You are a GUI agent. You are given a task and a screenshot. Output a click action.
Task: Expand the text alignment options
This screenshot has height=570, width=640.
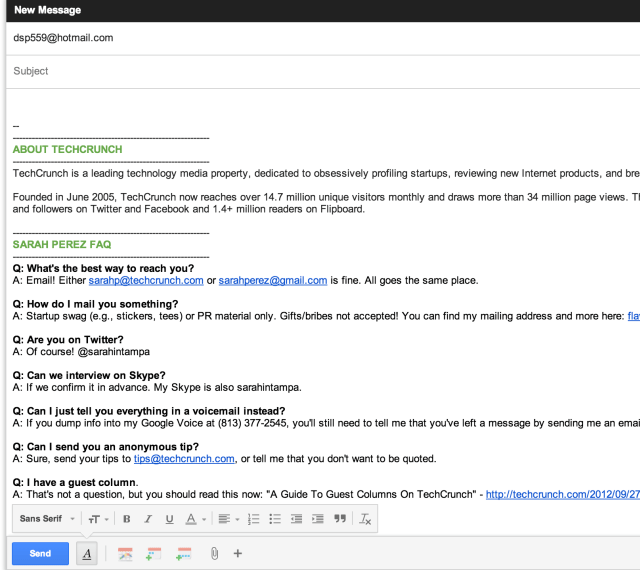point(229,519)
